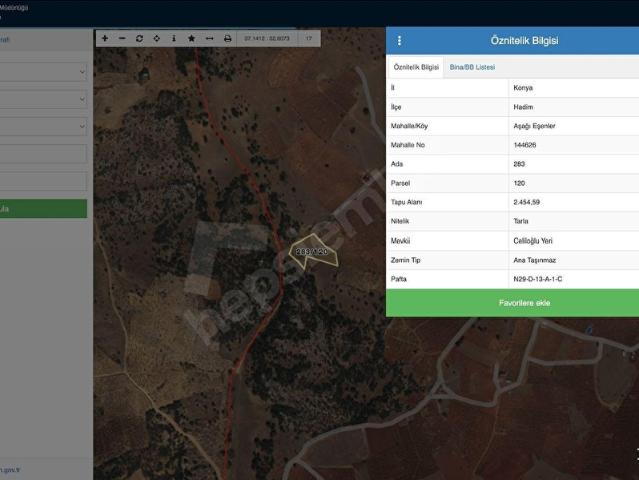
Task: Click the refresh map icon
Action: click(x=139, y=38)
